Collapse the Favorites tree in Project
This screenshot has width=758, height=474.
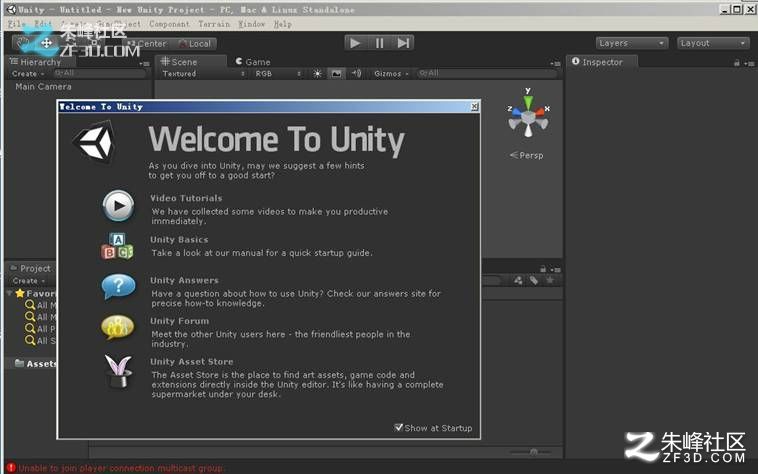(x=9, y=293)
